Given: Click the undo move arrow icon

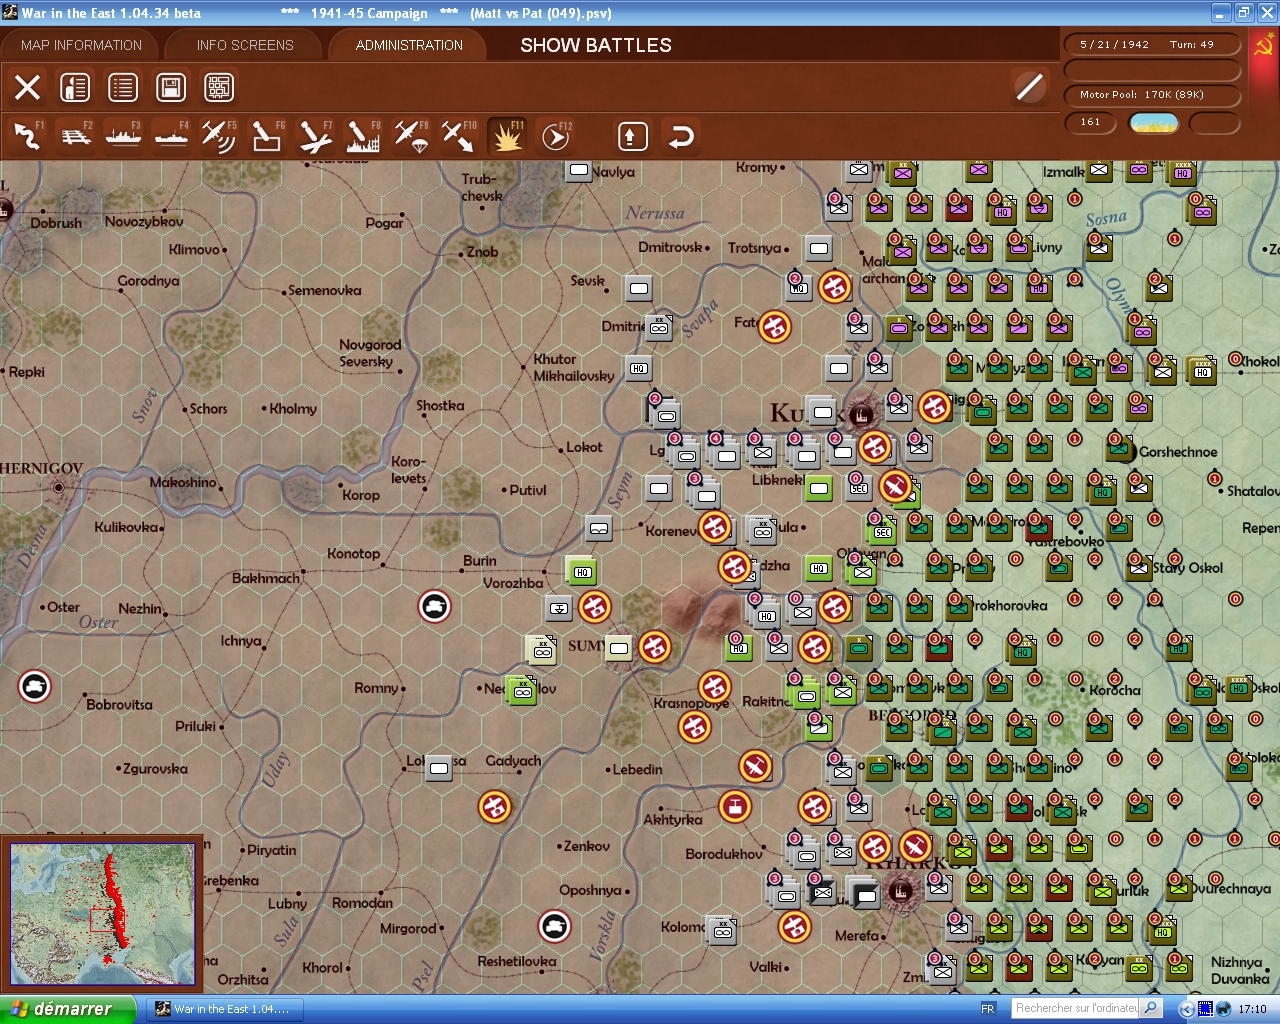Looking at the screenshot, I should (681, 136).
